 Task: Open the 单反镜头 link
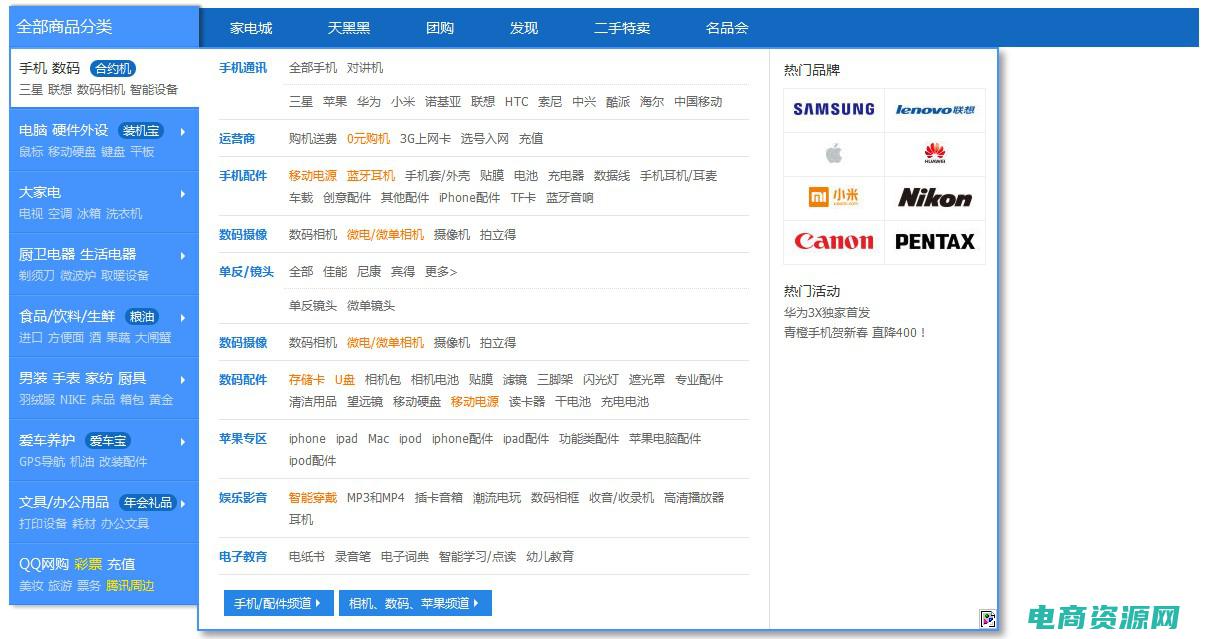point(313,306)
